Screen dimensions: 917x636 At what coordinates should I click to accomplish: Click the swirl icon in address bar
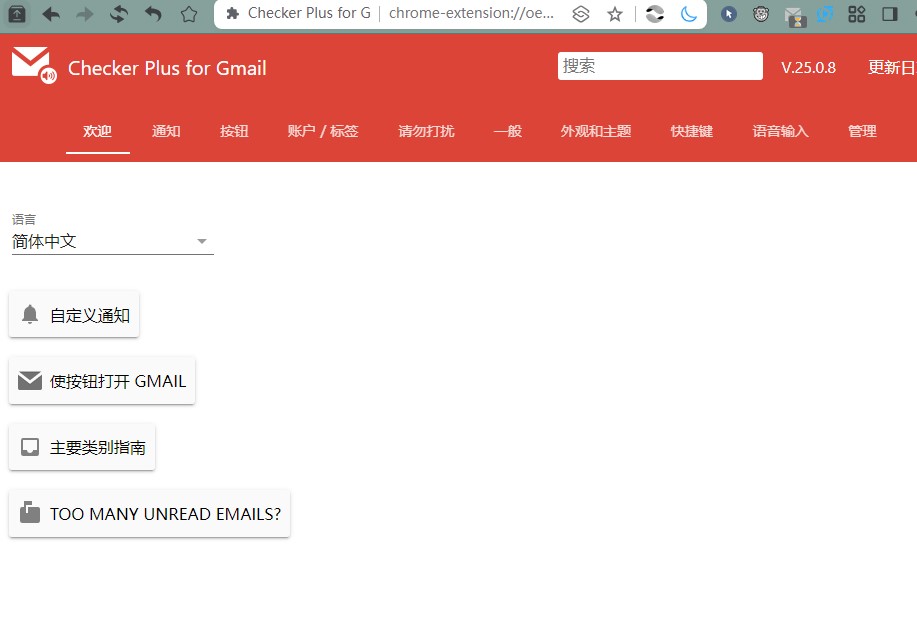[655, 14]
